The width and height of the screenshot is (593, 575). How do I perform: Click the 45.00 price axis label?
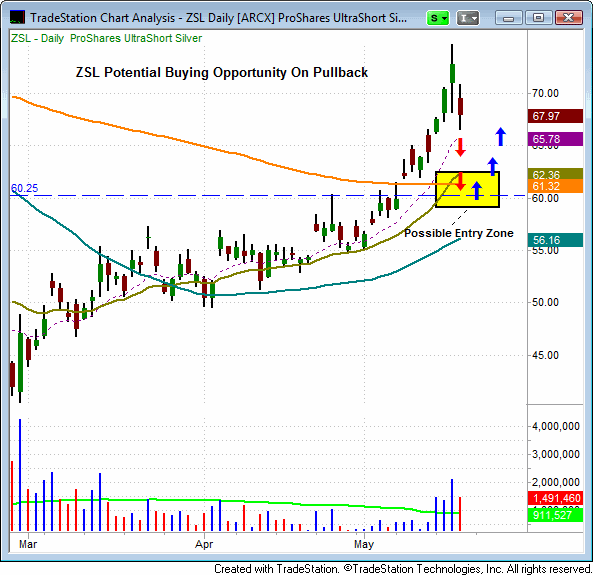point(545,355)
